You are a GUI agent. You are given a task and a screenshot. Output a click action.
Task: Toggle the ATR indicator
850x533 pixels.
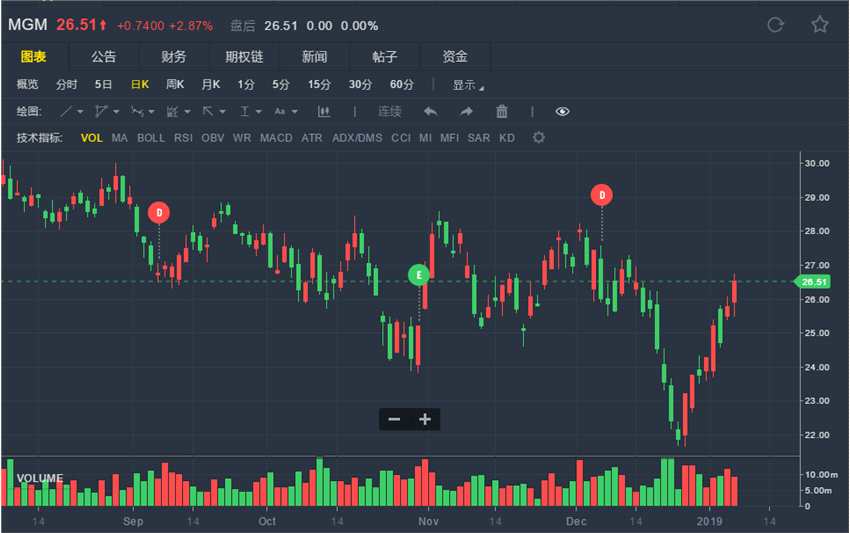[312, 138]
